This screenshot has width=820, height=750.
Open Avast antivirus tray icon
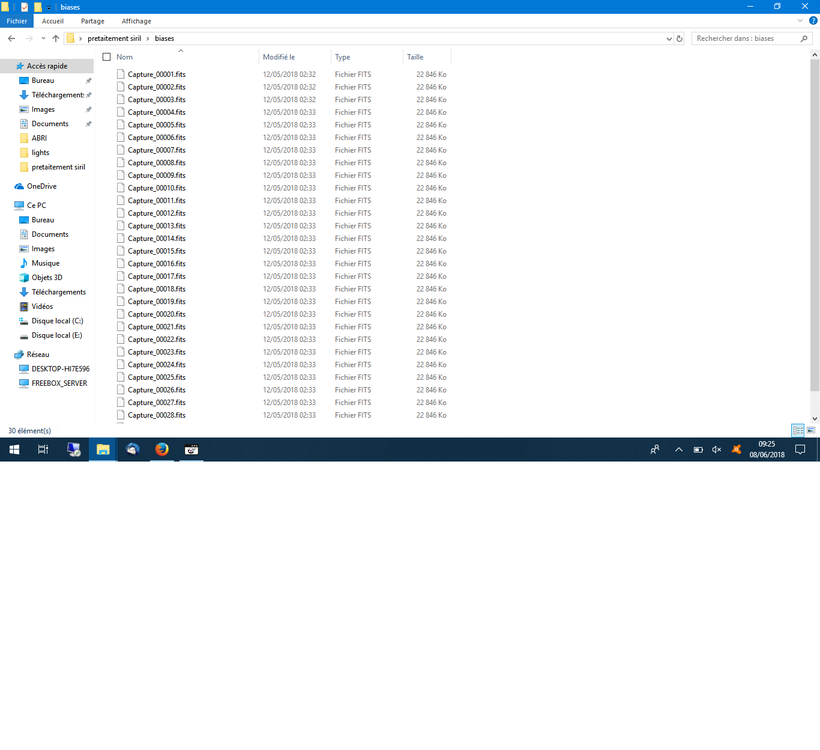click(736, 449)
